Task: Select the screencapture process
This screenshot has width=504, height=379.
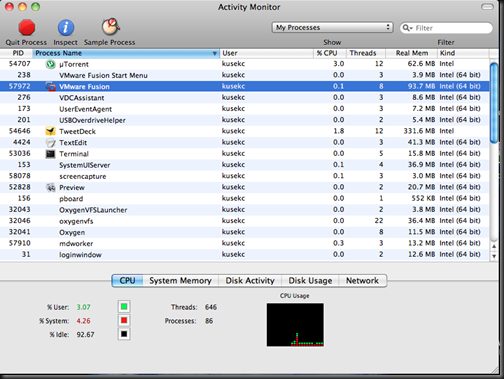Action: point(245,176)
